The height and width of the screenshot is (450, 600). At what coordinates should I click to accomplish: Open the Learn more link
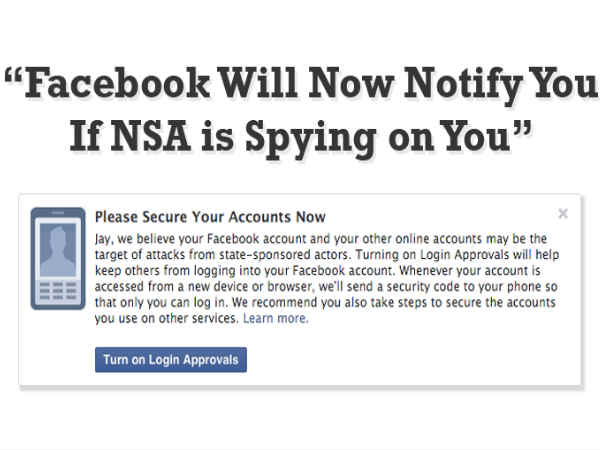tap(276, 318)
